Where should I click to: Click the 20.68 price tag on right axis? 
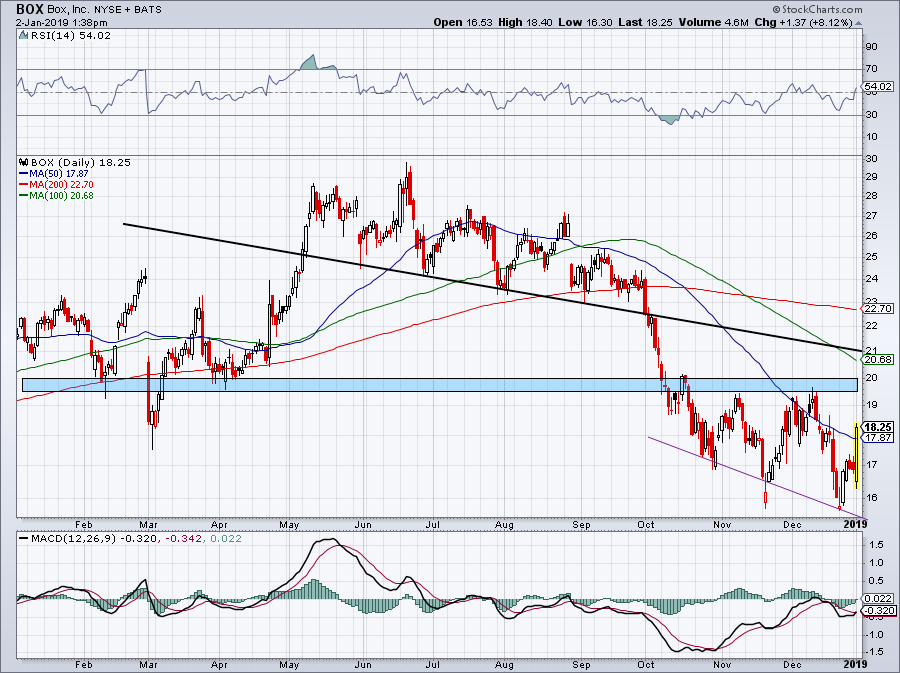[878, 360]
